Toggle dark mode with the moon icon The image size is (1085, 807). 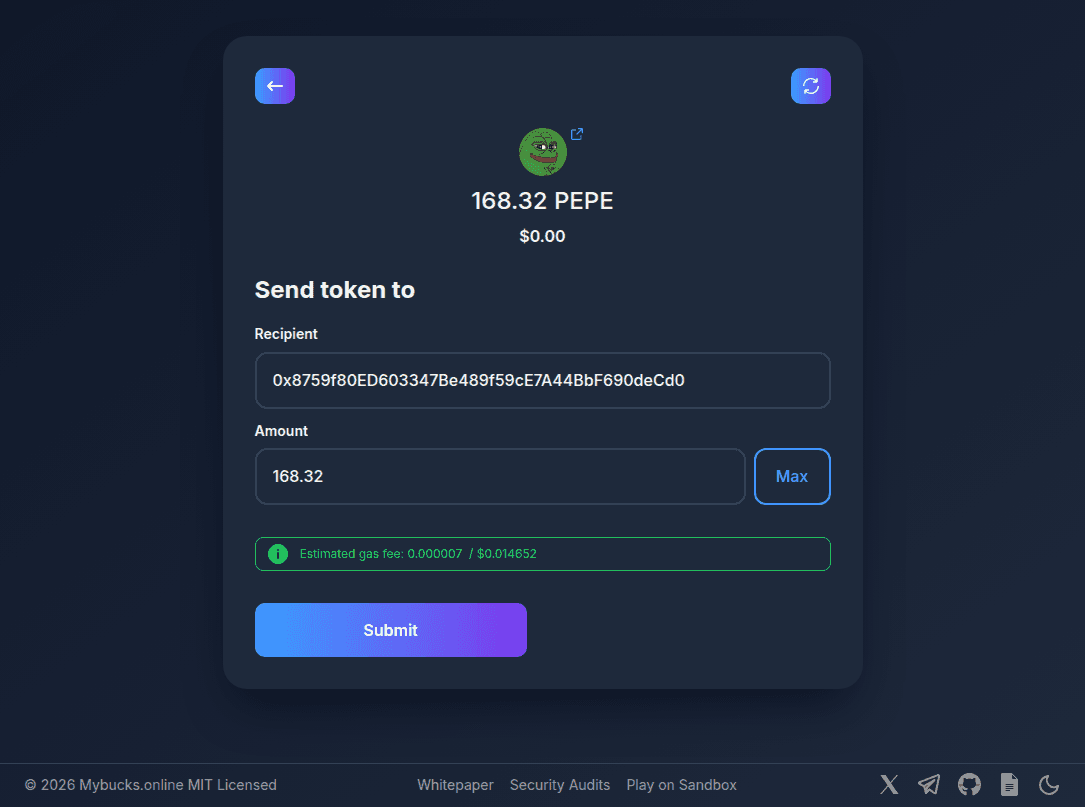click(1049, 784)
